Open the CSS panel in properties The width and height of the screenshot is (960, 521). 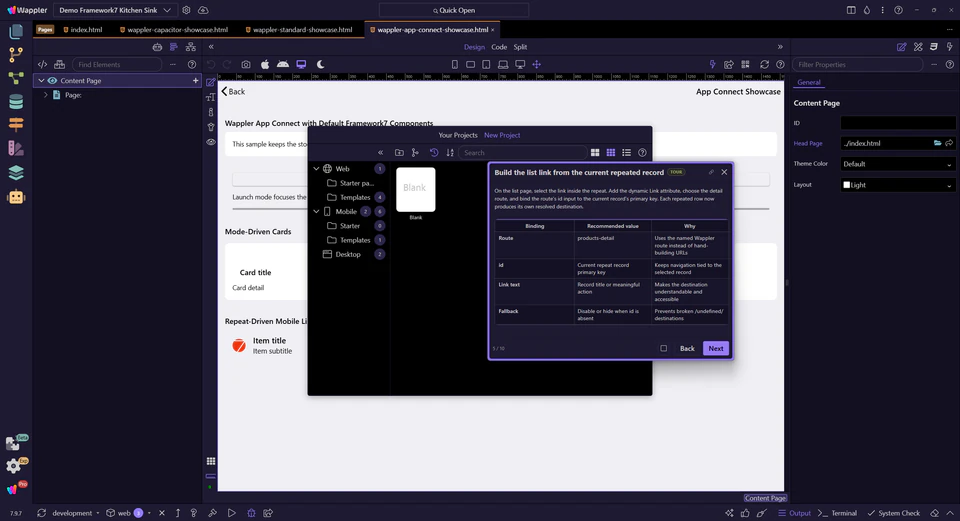click(x=934, y=47)
